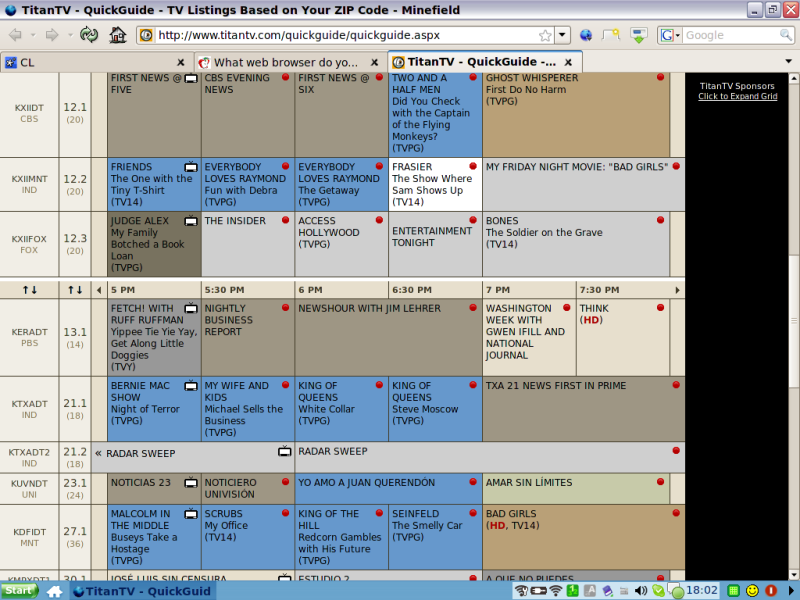
Task: Click the red circle tray icon
Action: pos(771,591)
